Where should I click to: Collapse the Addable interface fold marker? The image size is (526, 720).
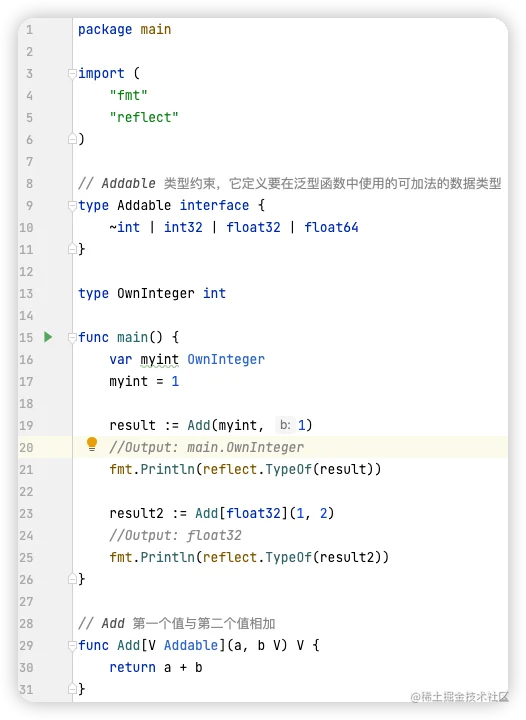[72, 205]
